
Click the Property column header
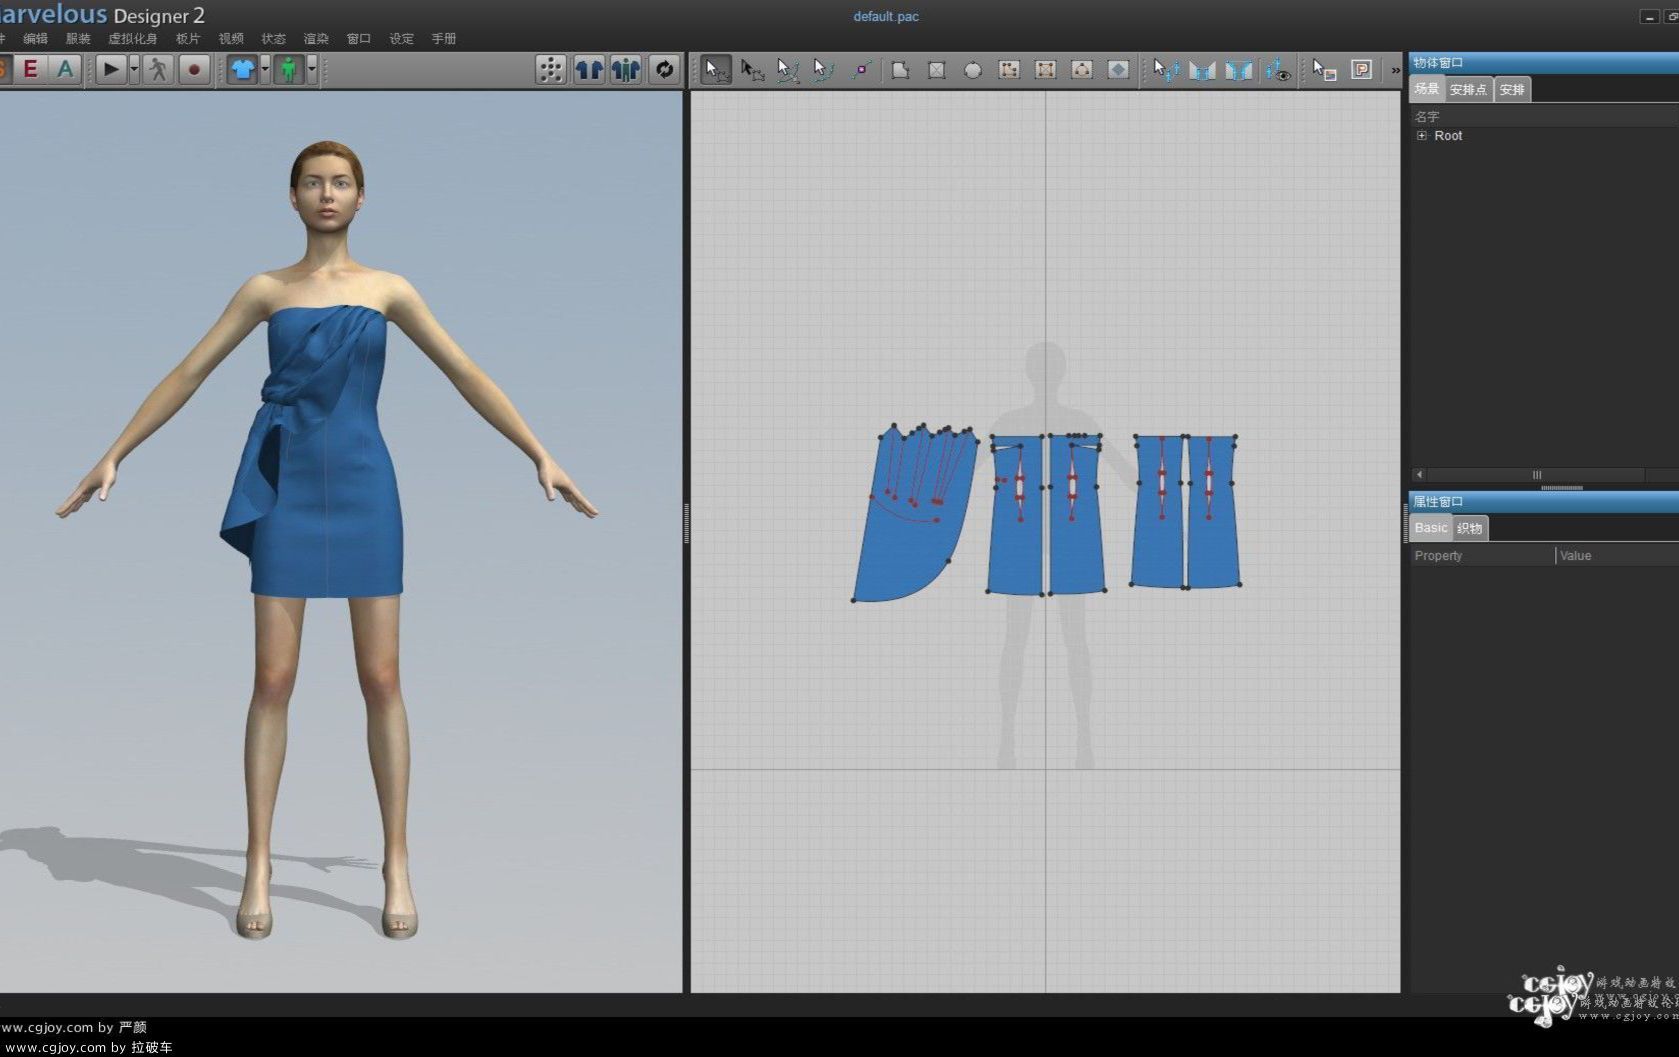tap(1484, 555)
